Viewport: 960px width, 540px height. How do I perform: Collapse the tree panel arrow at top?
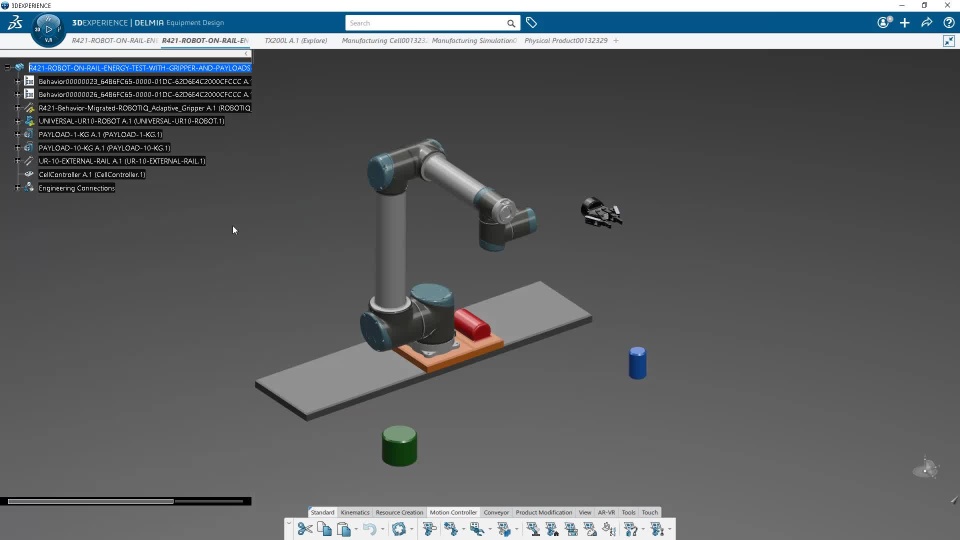pos(247,54)
